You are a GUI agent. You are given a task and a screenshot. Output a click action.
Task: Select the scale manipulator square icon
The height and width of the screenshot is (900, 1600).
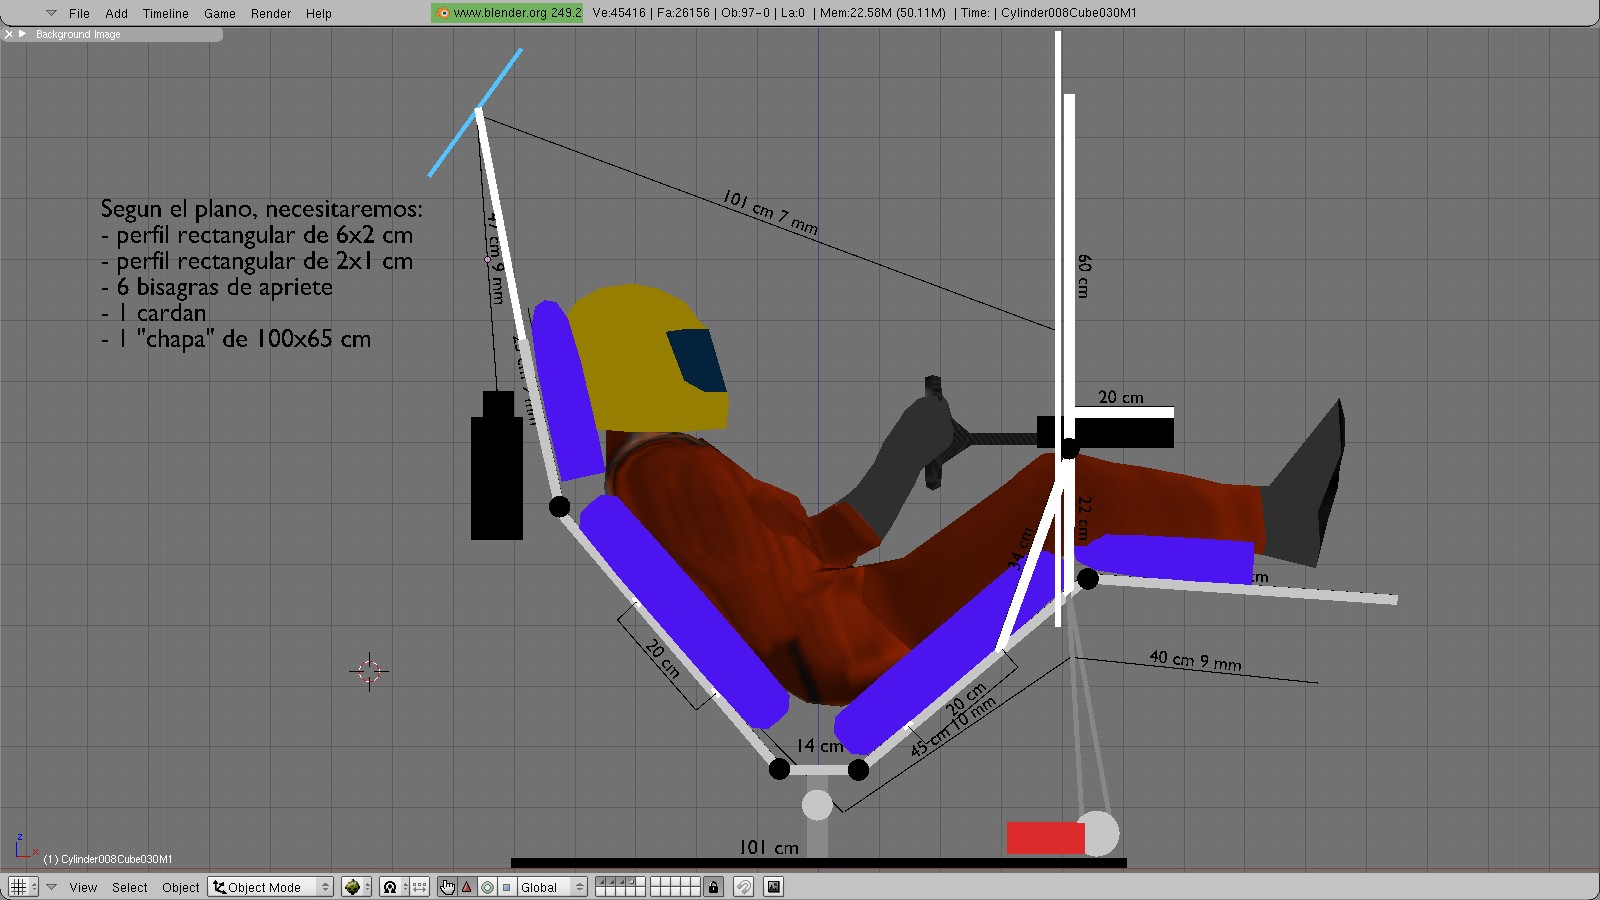(506, 887)
